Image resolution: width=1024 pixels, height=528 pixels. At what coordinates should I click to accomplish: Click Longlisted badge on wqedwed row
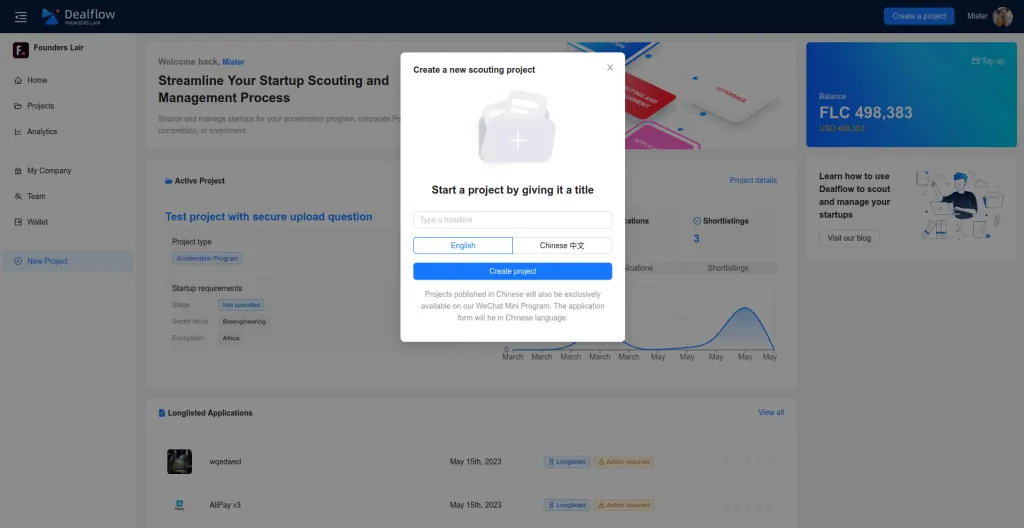pyautogui.click(x=567, y=461)
